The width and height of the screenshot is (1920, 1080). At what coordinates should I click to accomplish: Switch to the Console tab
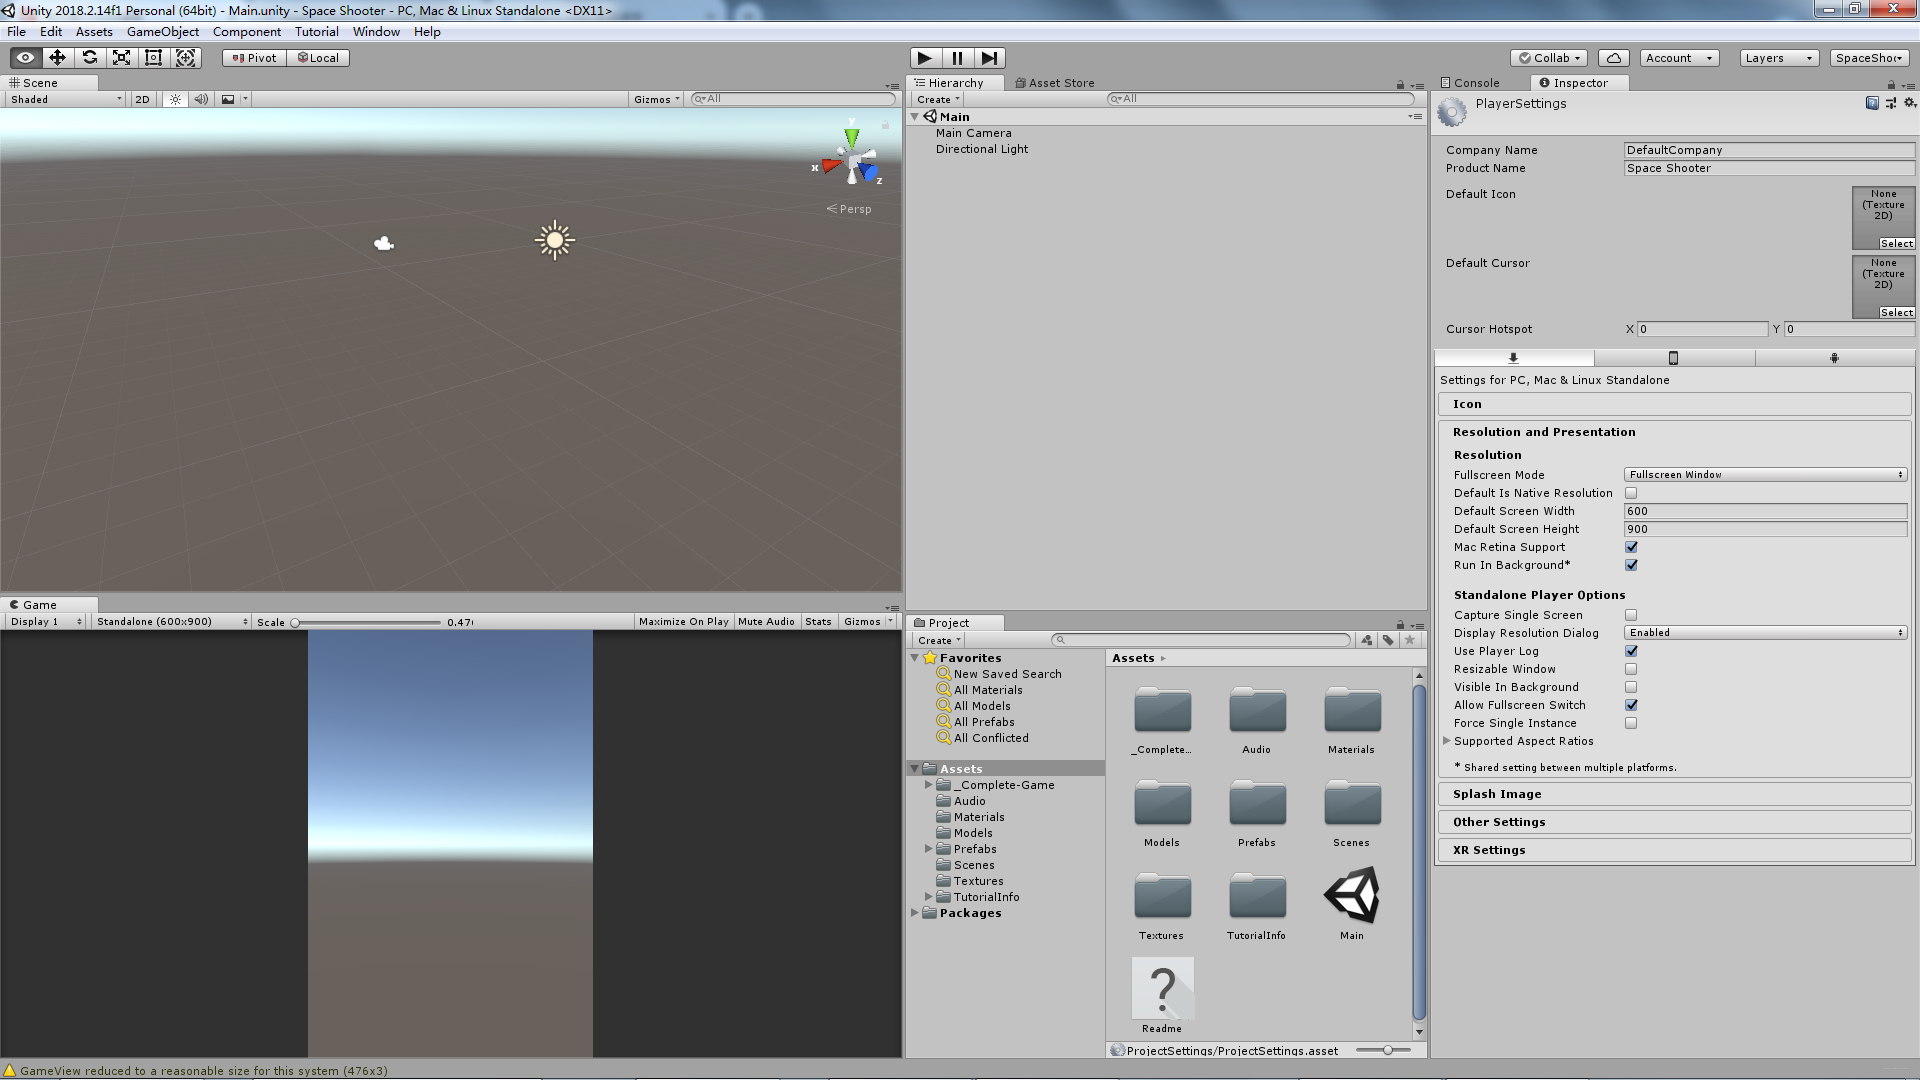point(1470,83)
